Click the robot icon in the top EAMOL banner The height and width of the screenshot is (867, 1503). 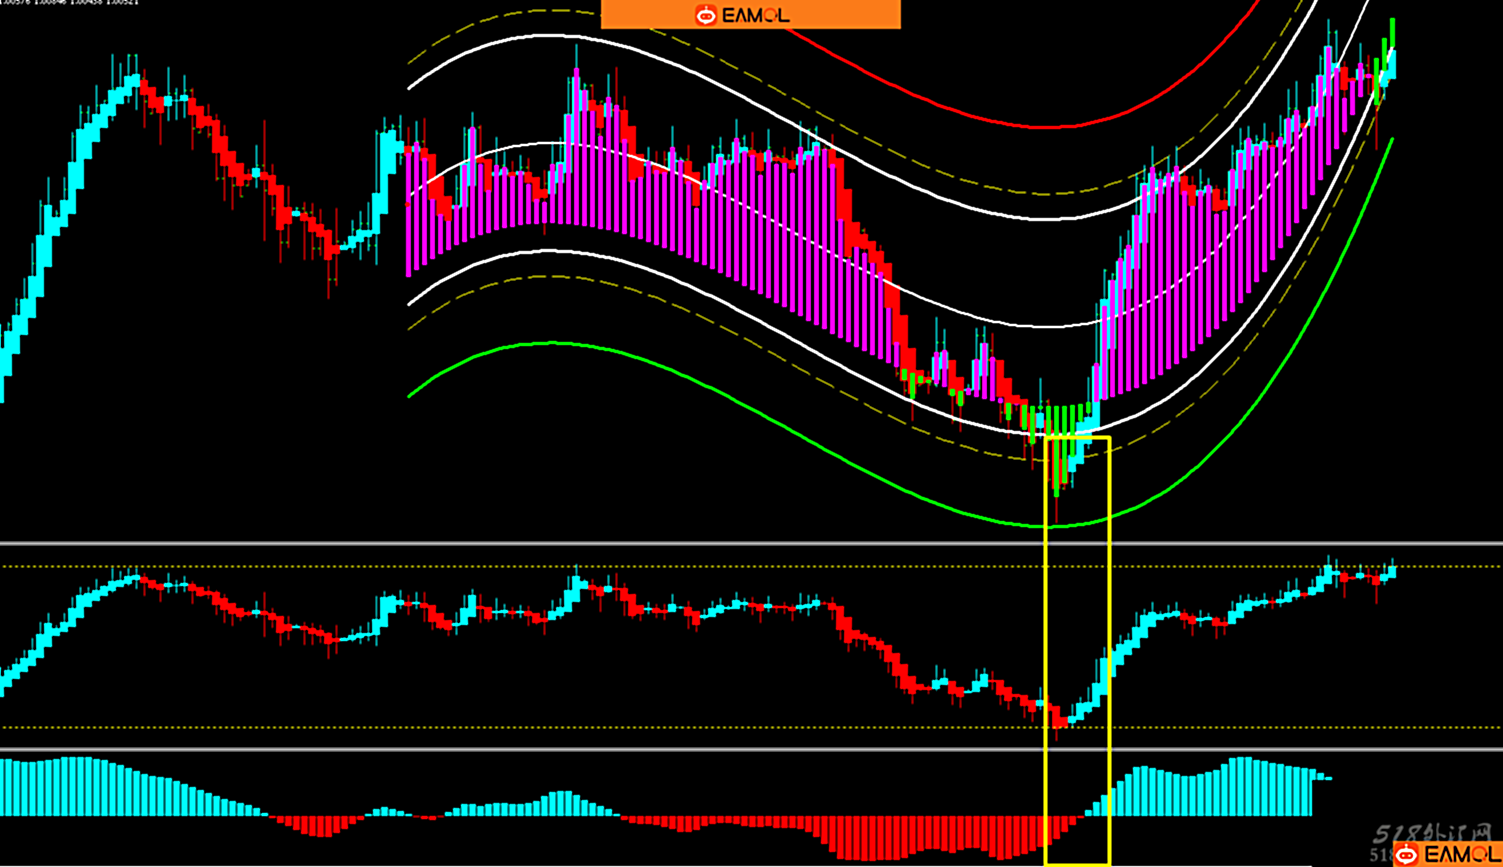click(706, 15)
